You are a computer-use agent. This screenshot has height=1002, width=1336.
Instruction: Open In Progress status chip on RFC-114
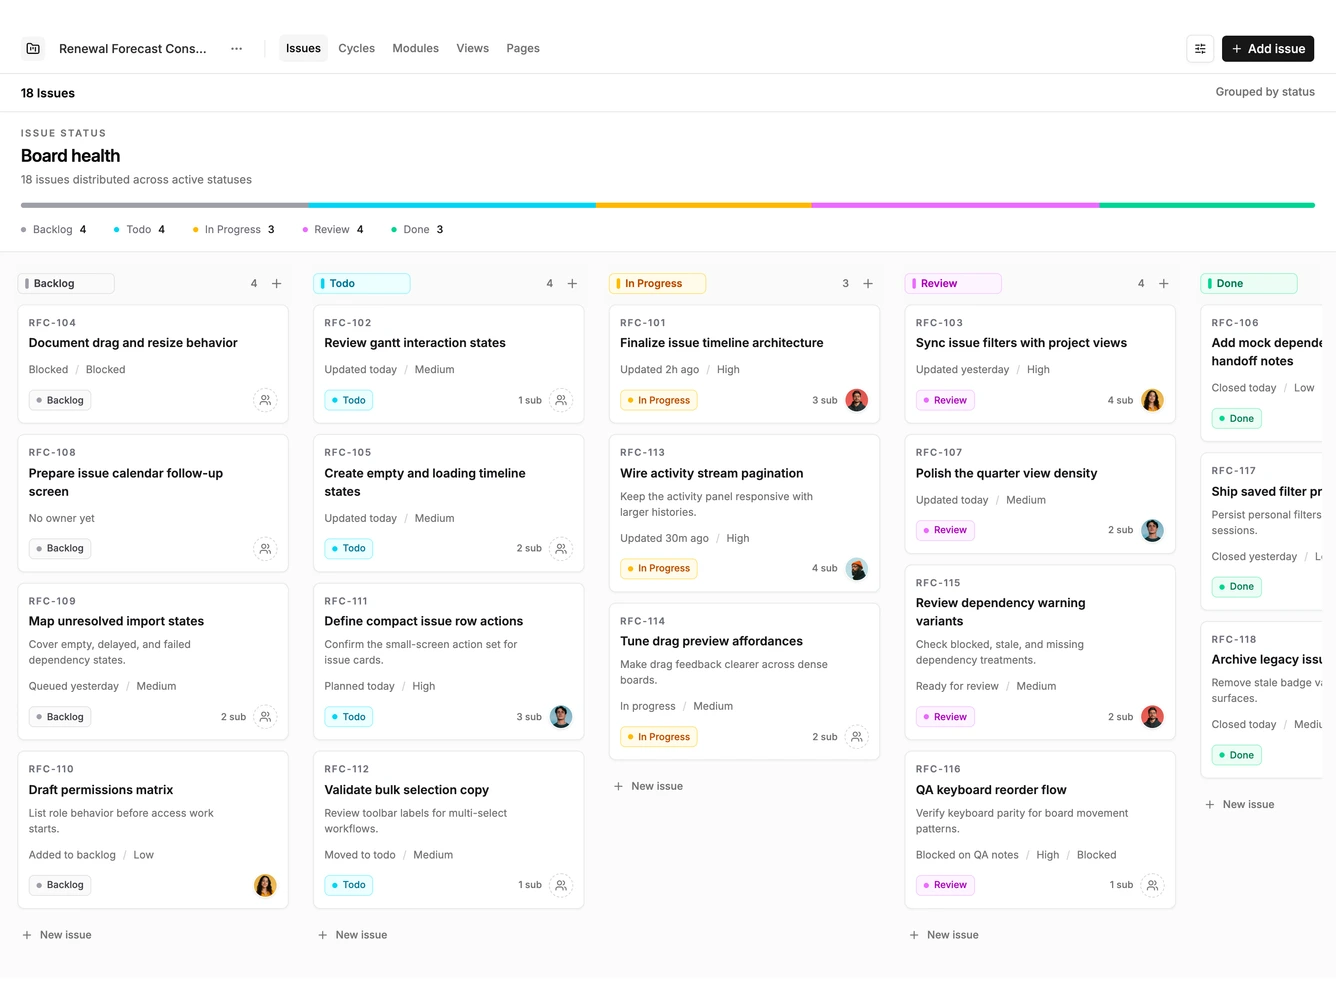point(659,737)
